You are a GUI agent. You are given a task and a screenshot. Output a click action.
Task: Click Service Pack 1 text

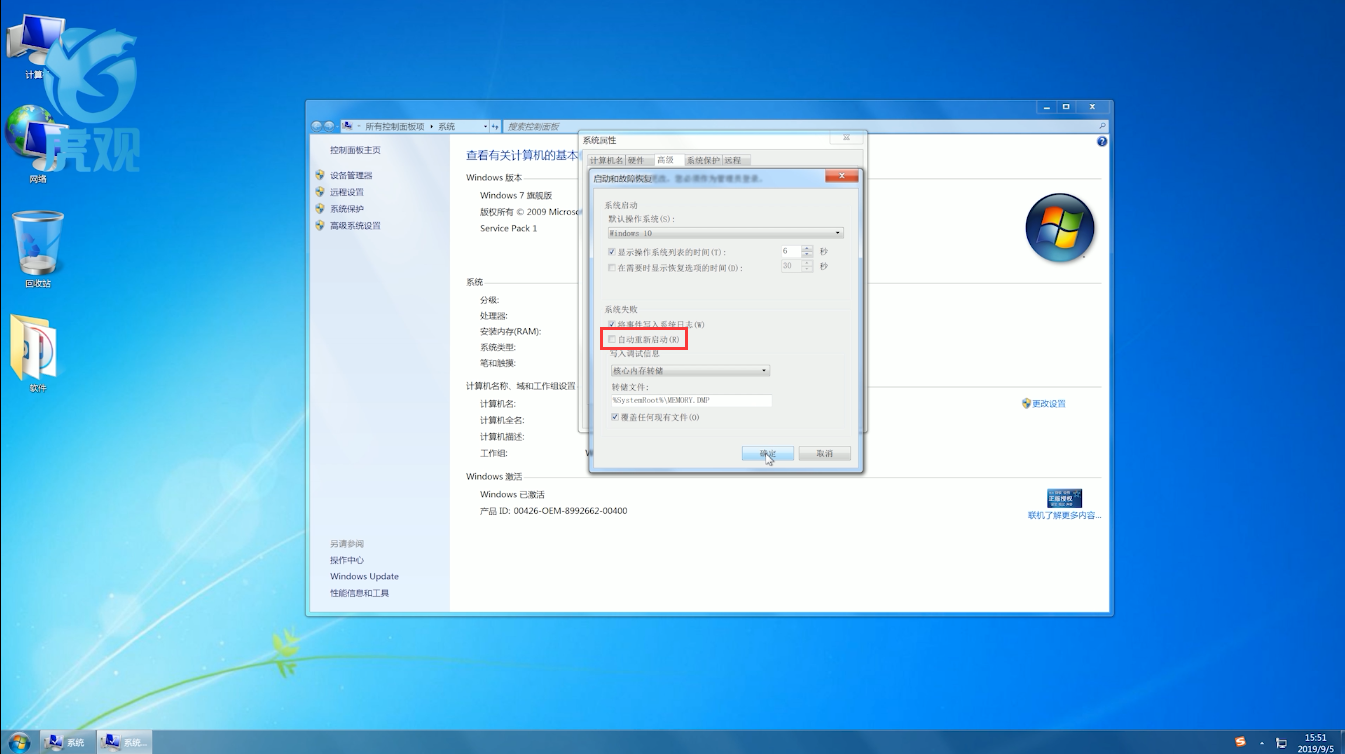coord(508,229)
